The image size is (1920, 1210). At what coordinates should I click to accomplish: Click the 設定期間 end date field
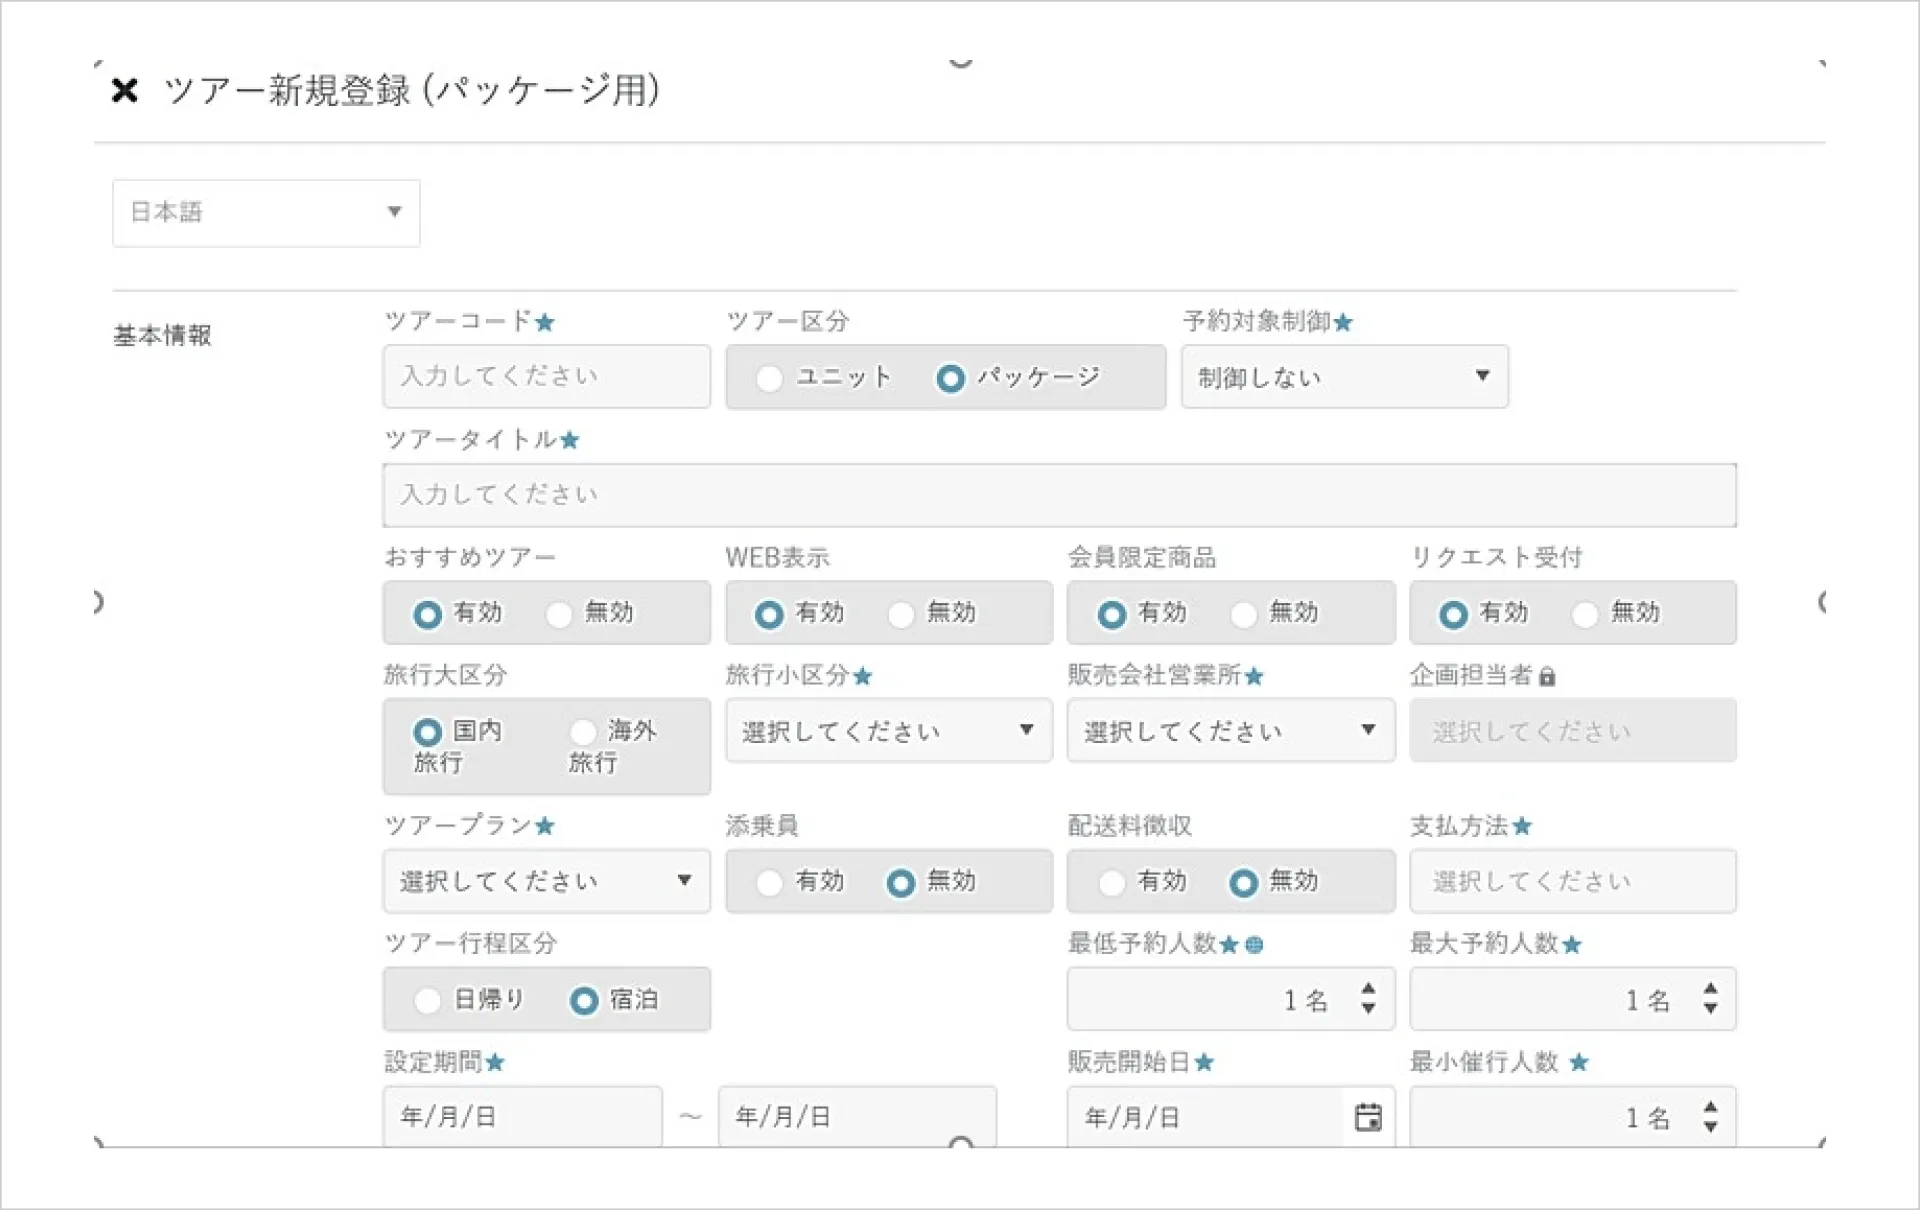click(x=857, y=1117)
